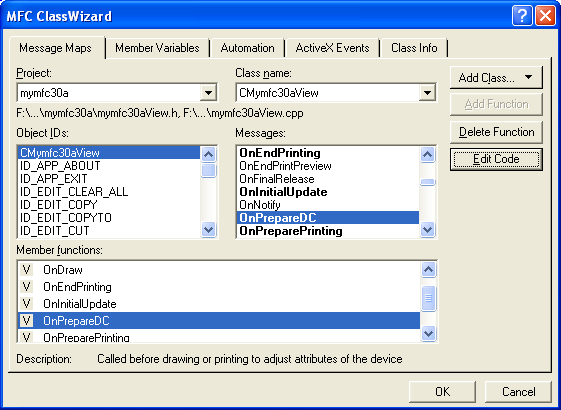Screen dimensions: 561x410
Task: Select OnDraw member function
Action: point(219,269)
